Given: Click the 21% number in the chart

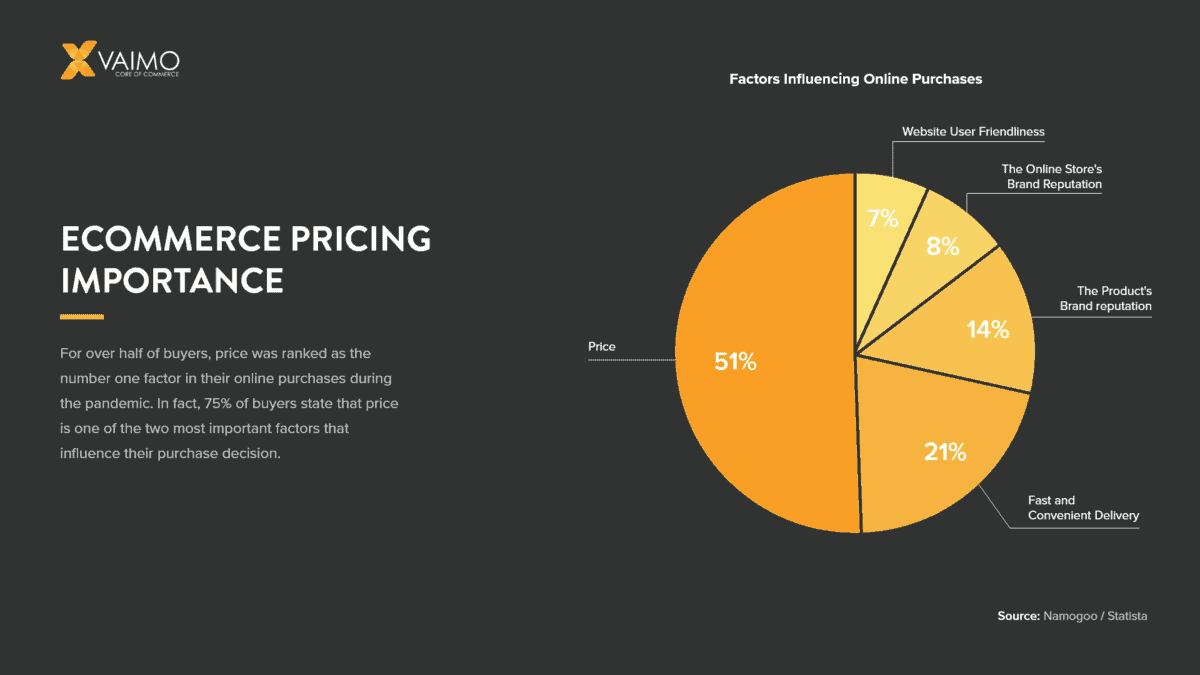Looking at the screenshot, I should 945,452.
